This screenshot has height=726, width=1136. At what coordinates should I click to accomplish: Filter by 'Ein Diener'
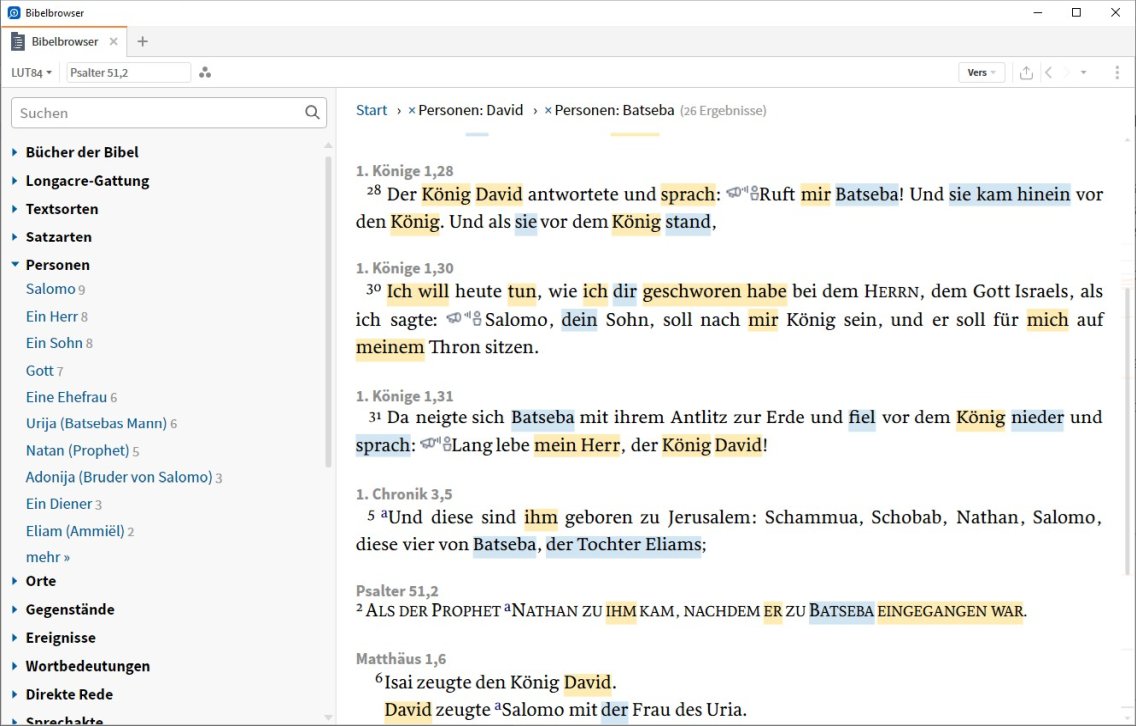point(59,504)
